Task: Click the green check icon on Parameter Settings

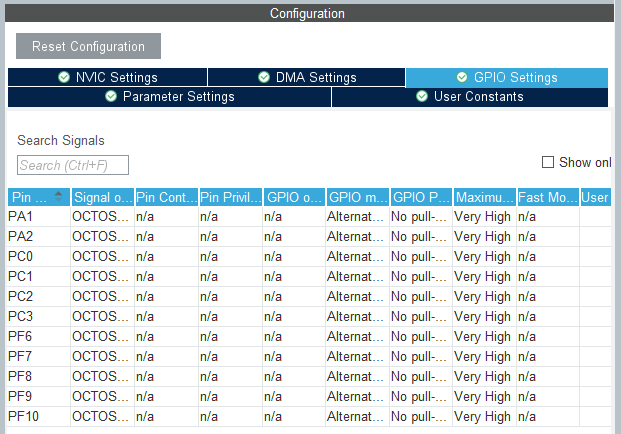Action: click(x=111, y=96)
